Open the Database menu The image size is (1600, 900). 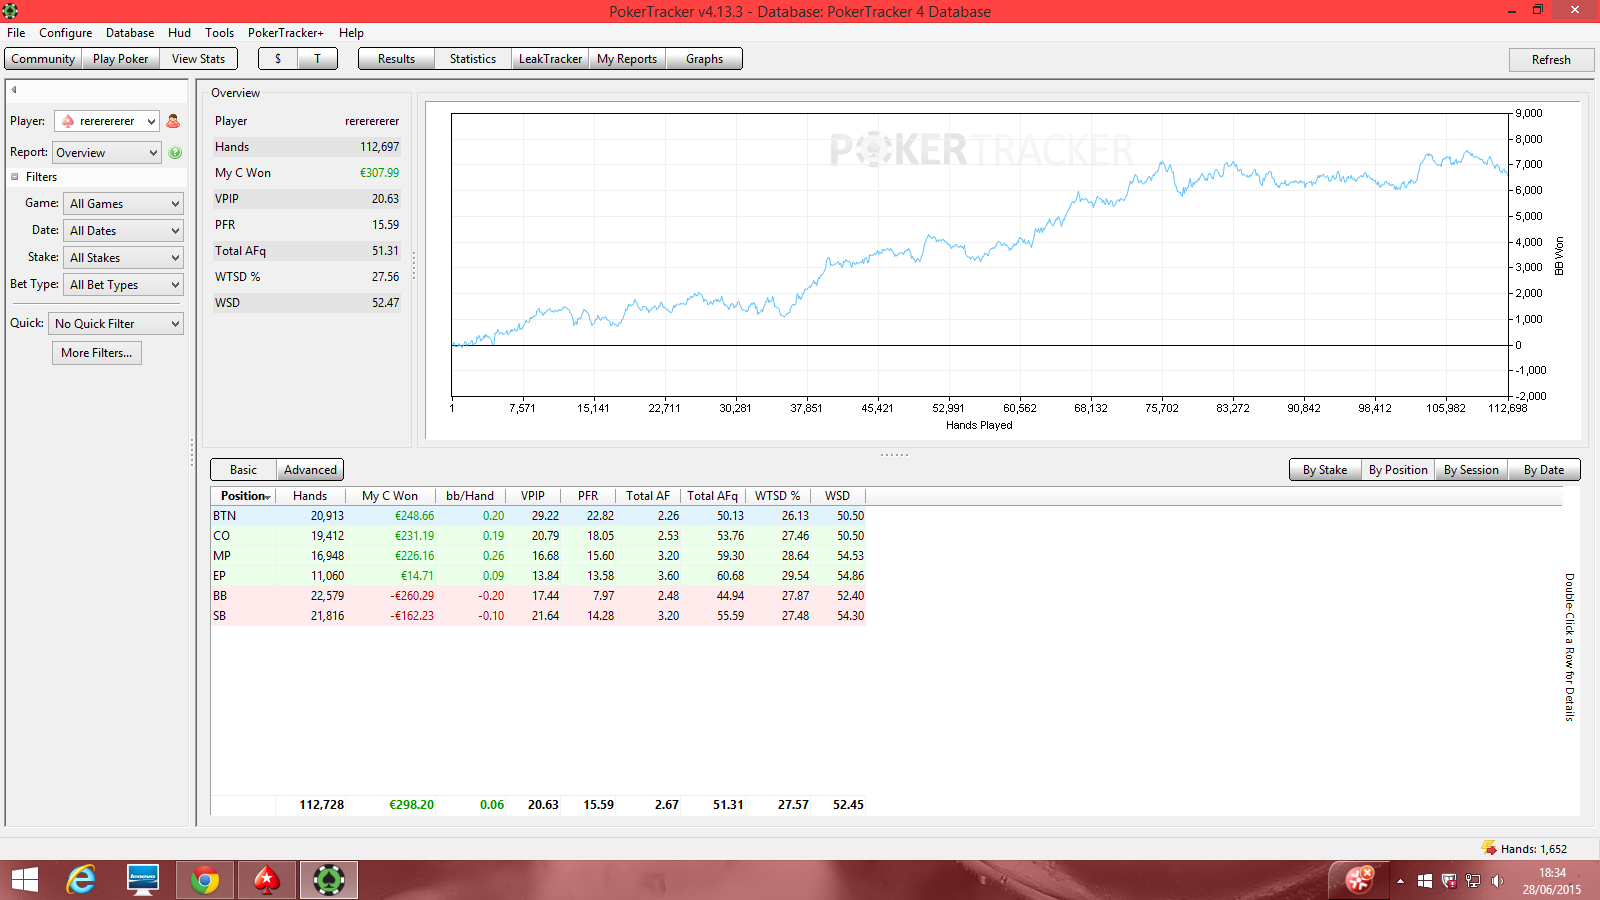[130, 33]
